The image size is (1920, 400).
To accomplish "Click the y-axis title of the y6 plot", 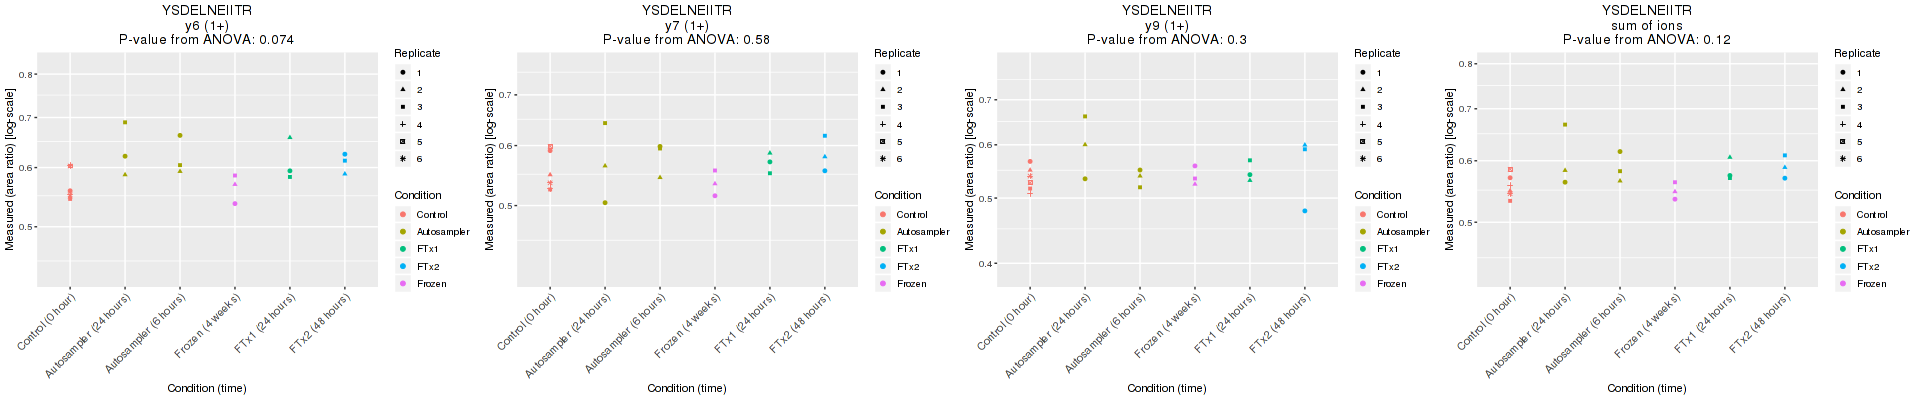I will click(x=10, y=170).
